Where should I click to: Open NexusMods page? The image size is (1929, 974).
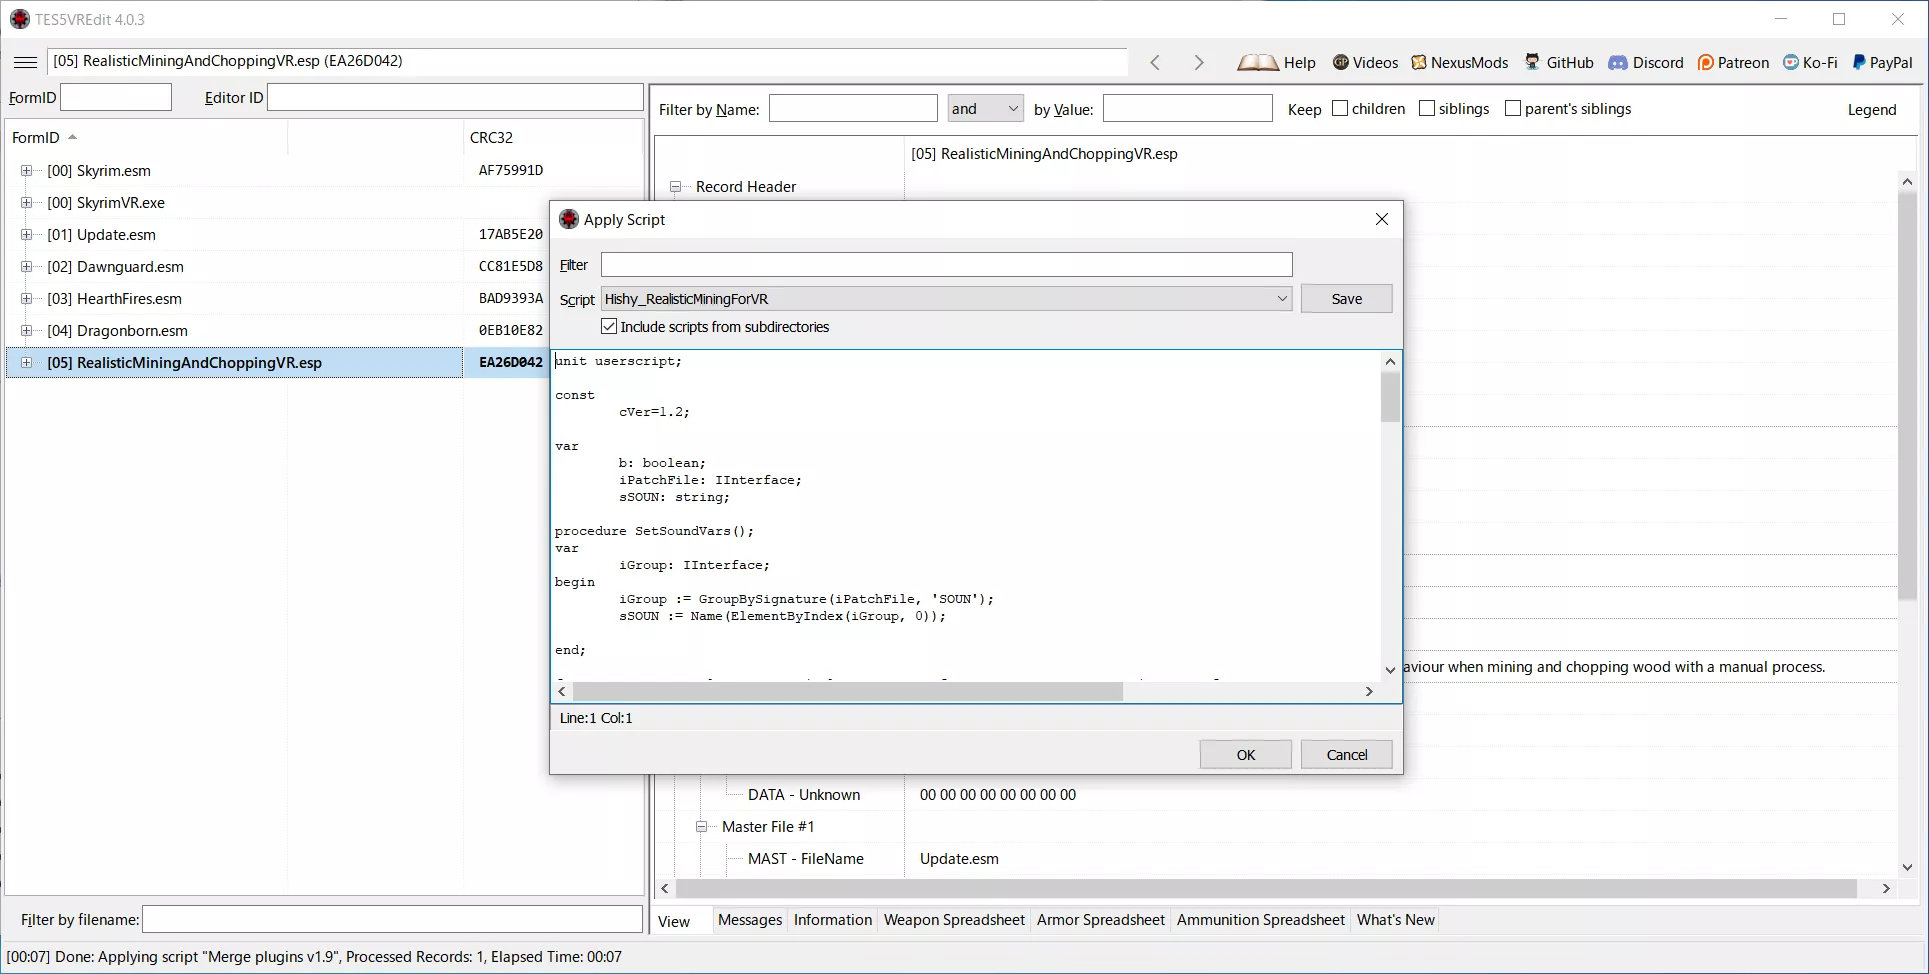click(1459, 62)
